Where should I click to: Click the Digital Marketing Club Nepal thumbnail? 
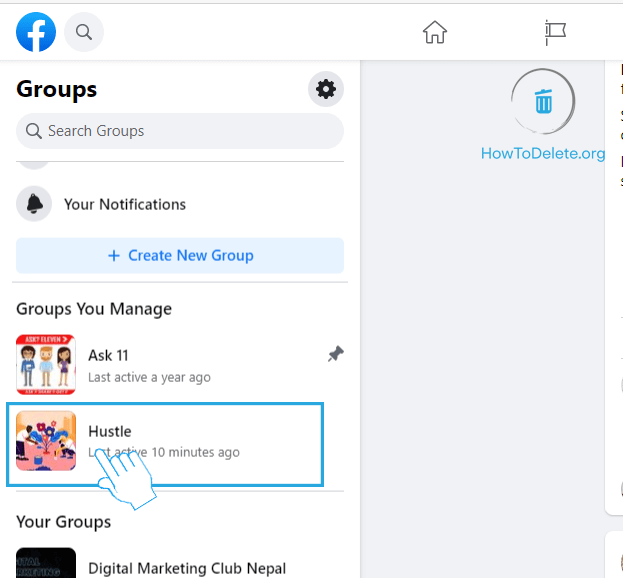pos(46,563)
